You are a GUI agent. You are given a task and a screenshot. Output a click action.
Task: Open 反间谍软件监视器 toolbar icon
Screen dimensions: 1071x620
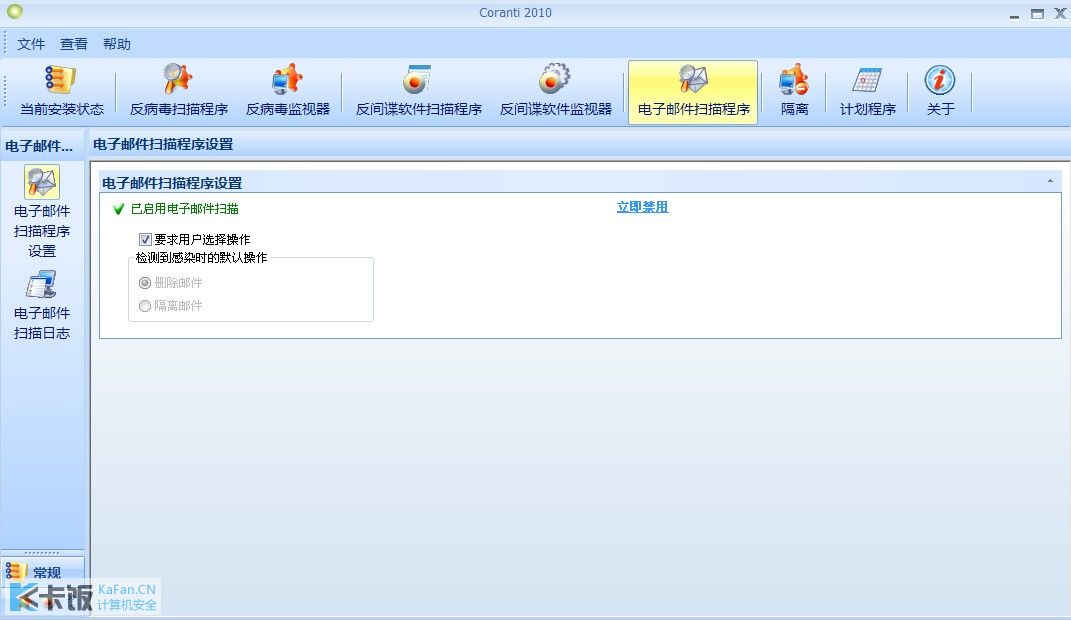click(x=555, y=91)
